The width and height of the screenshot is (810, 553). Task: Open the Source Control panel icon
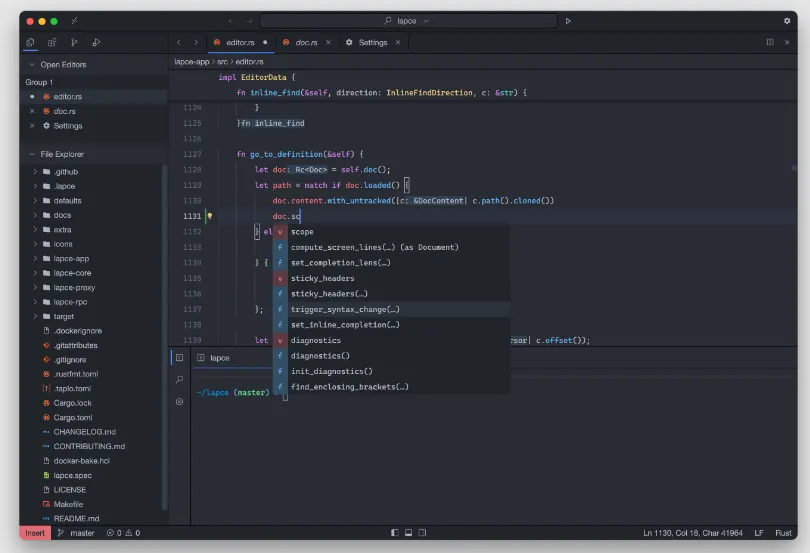point(74,42)
